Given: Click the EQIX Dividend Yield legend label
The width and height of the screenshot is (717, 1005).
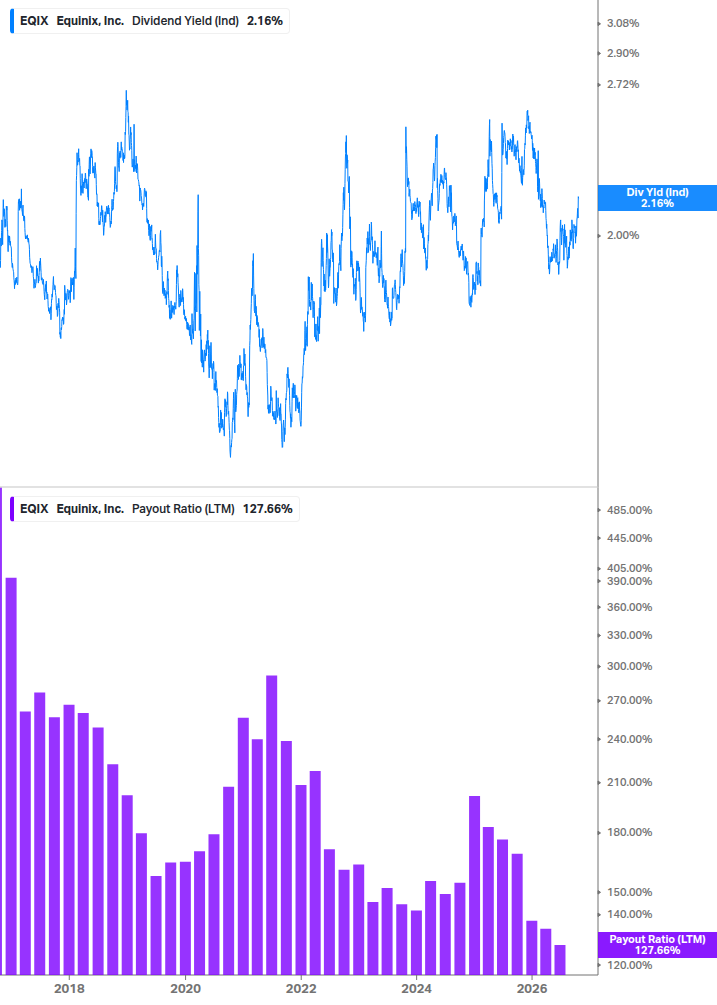Looking at the screenshot, I should [151, 21].
